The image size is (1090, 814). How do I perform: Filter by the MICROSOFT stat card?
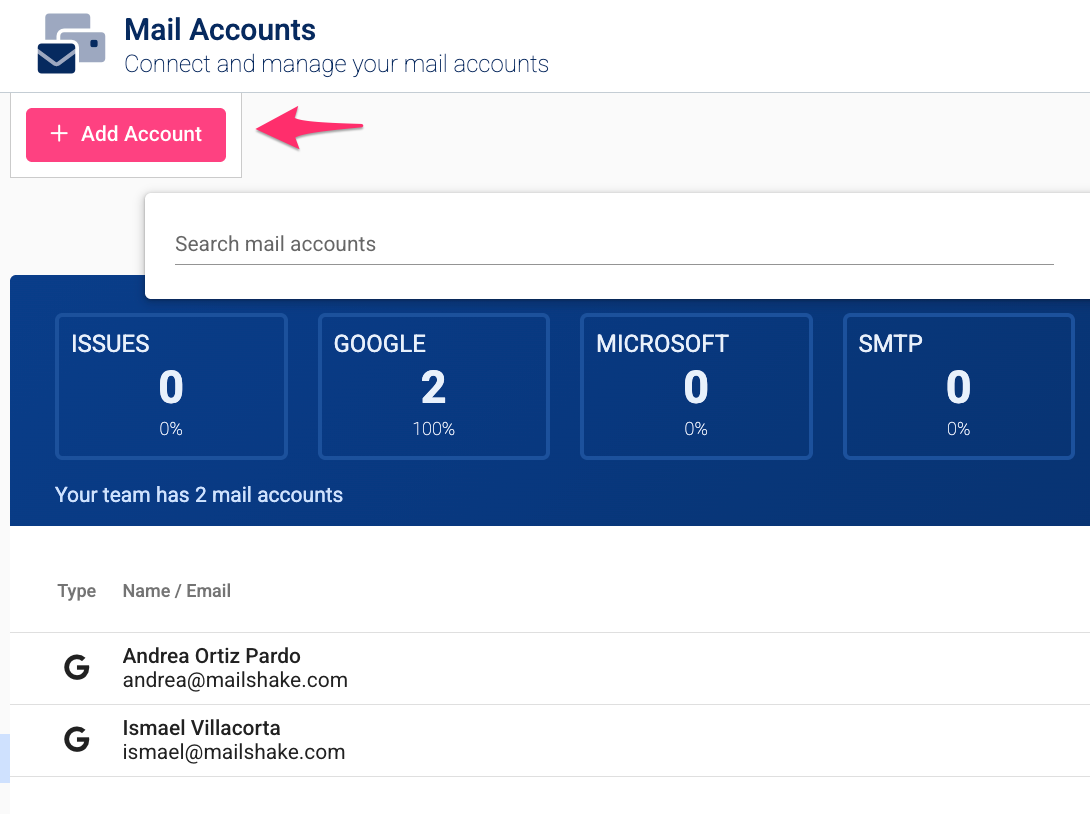coord(696,386)
